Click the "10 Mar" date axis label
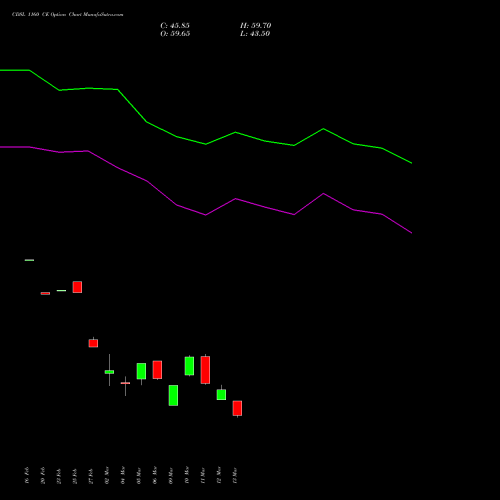Viewport: 500px width, 500px height. [187, 475]
